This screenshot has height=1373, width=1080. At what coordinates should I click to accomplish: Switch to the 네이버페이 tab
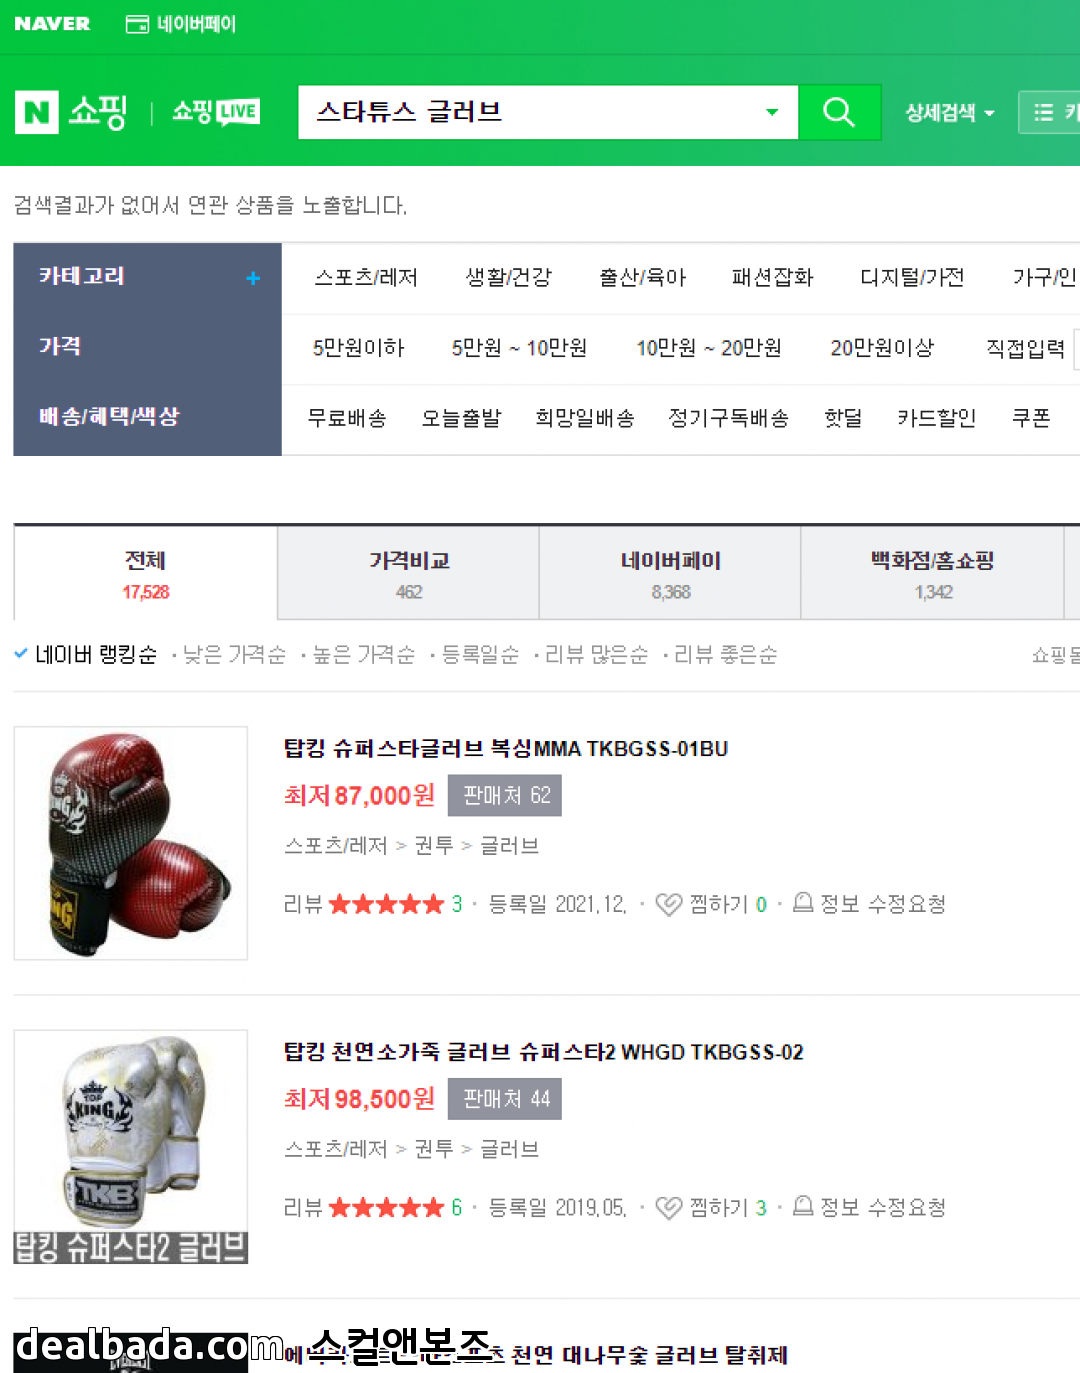(671, 573)
